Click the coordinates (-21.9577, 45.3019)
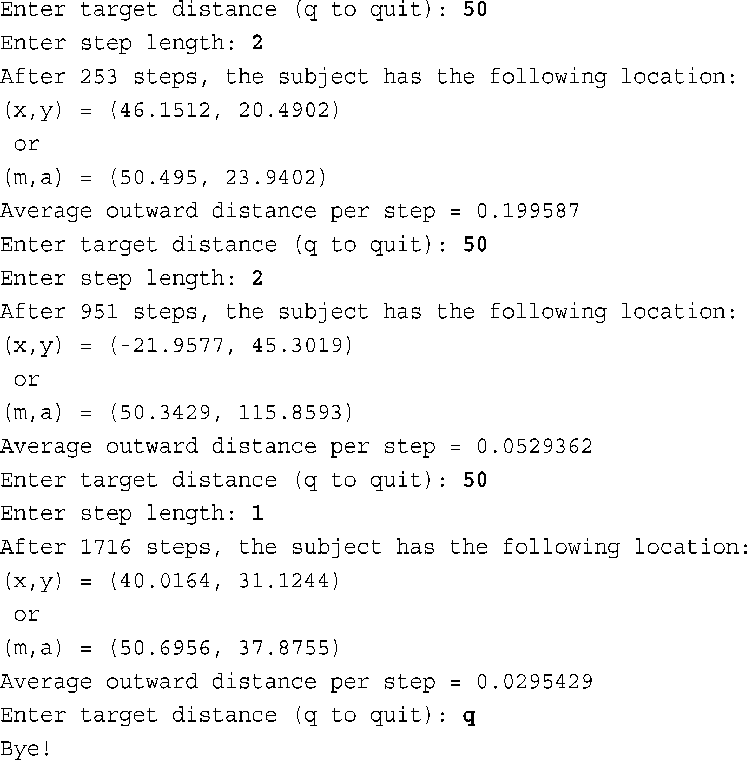This screenshot has height=760, width=747. coord(231,346)
